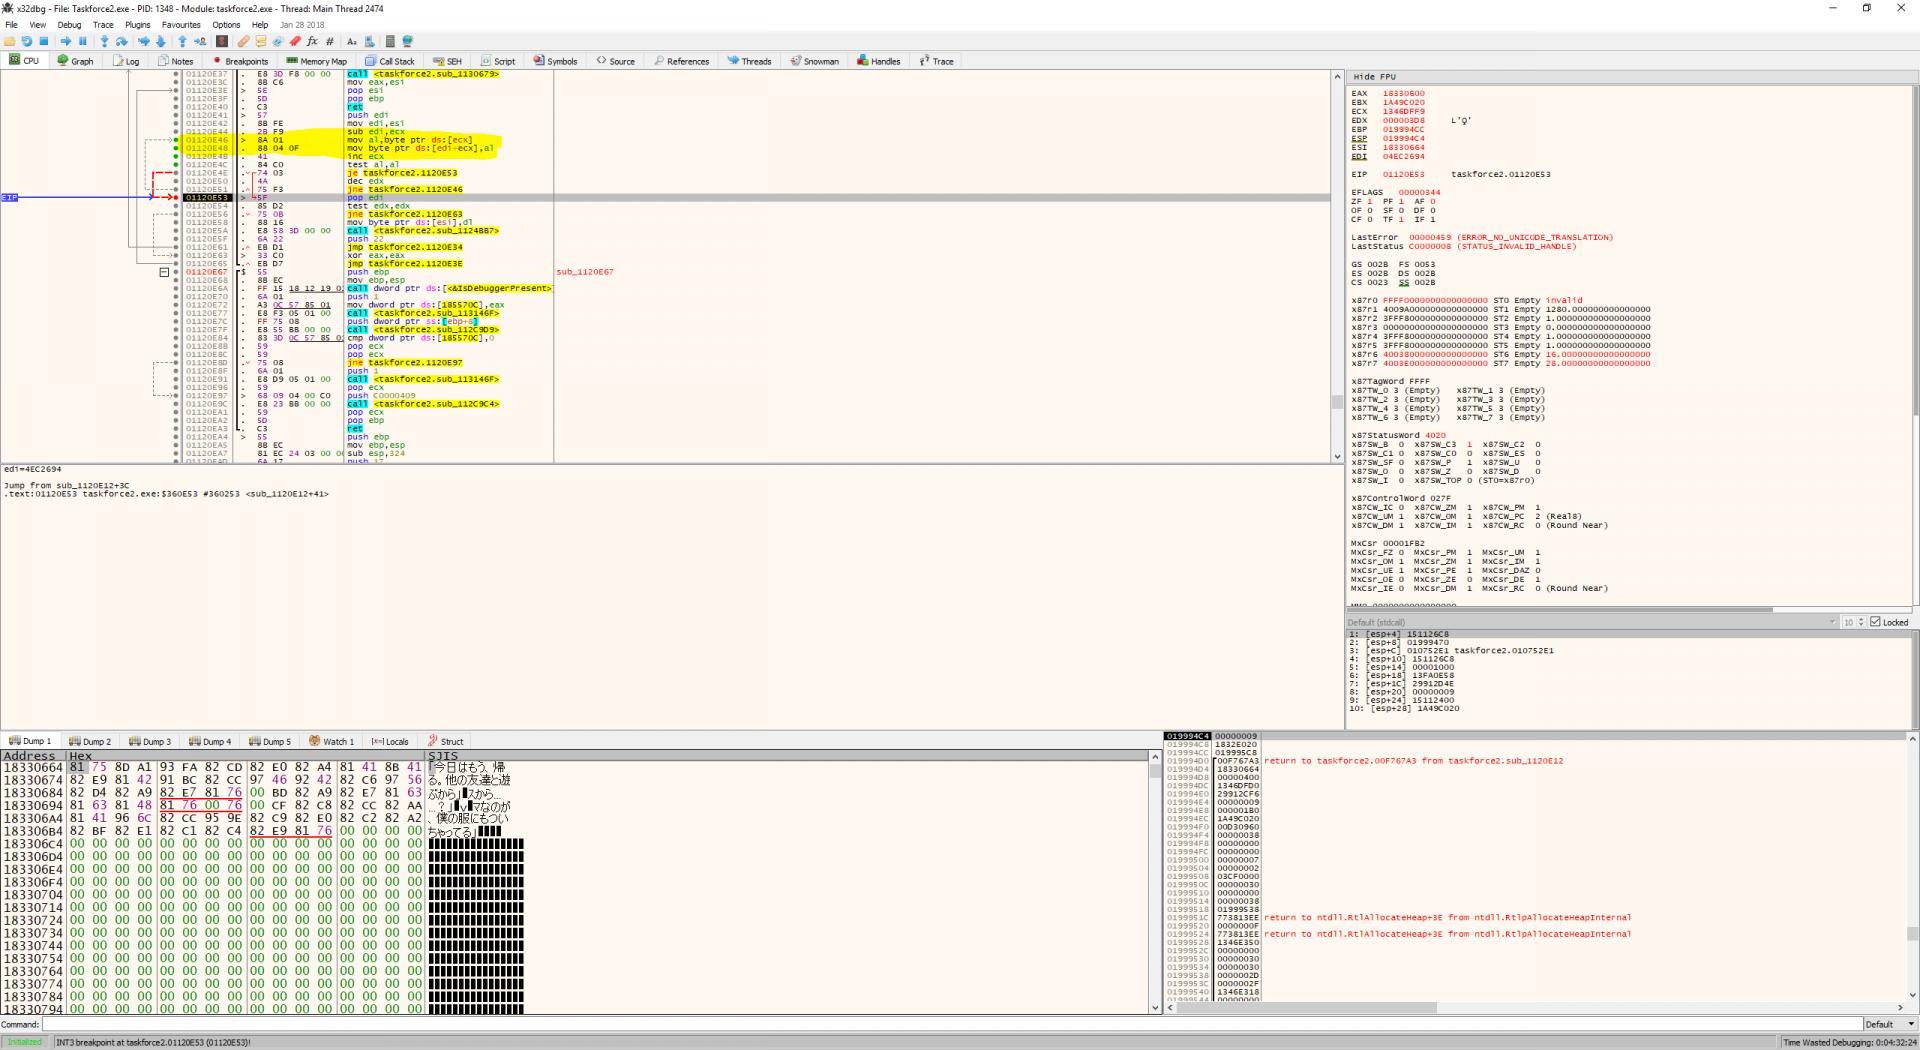This screenshot has height=1050, width=1920.
Task: Open the Call Stack tab
Action: tap(389, 61)
